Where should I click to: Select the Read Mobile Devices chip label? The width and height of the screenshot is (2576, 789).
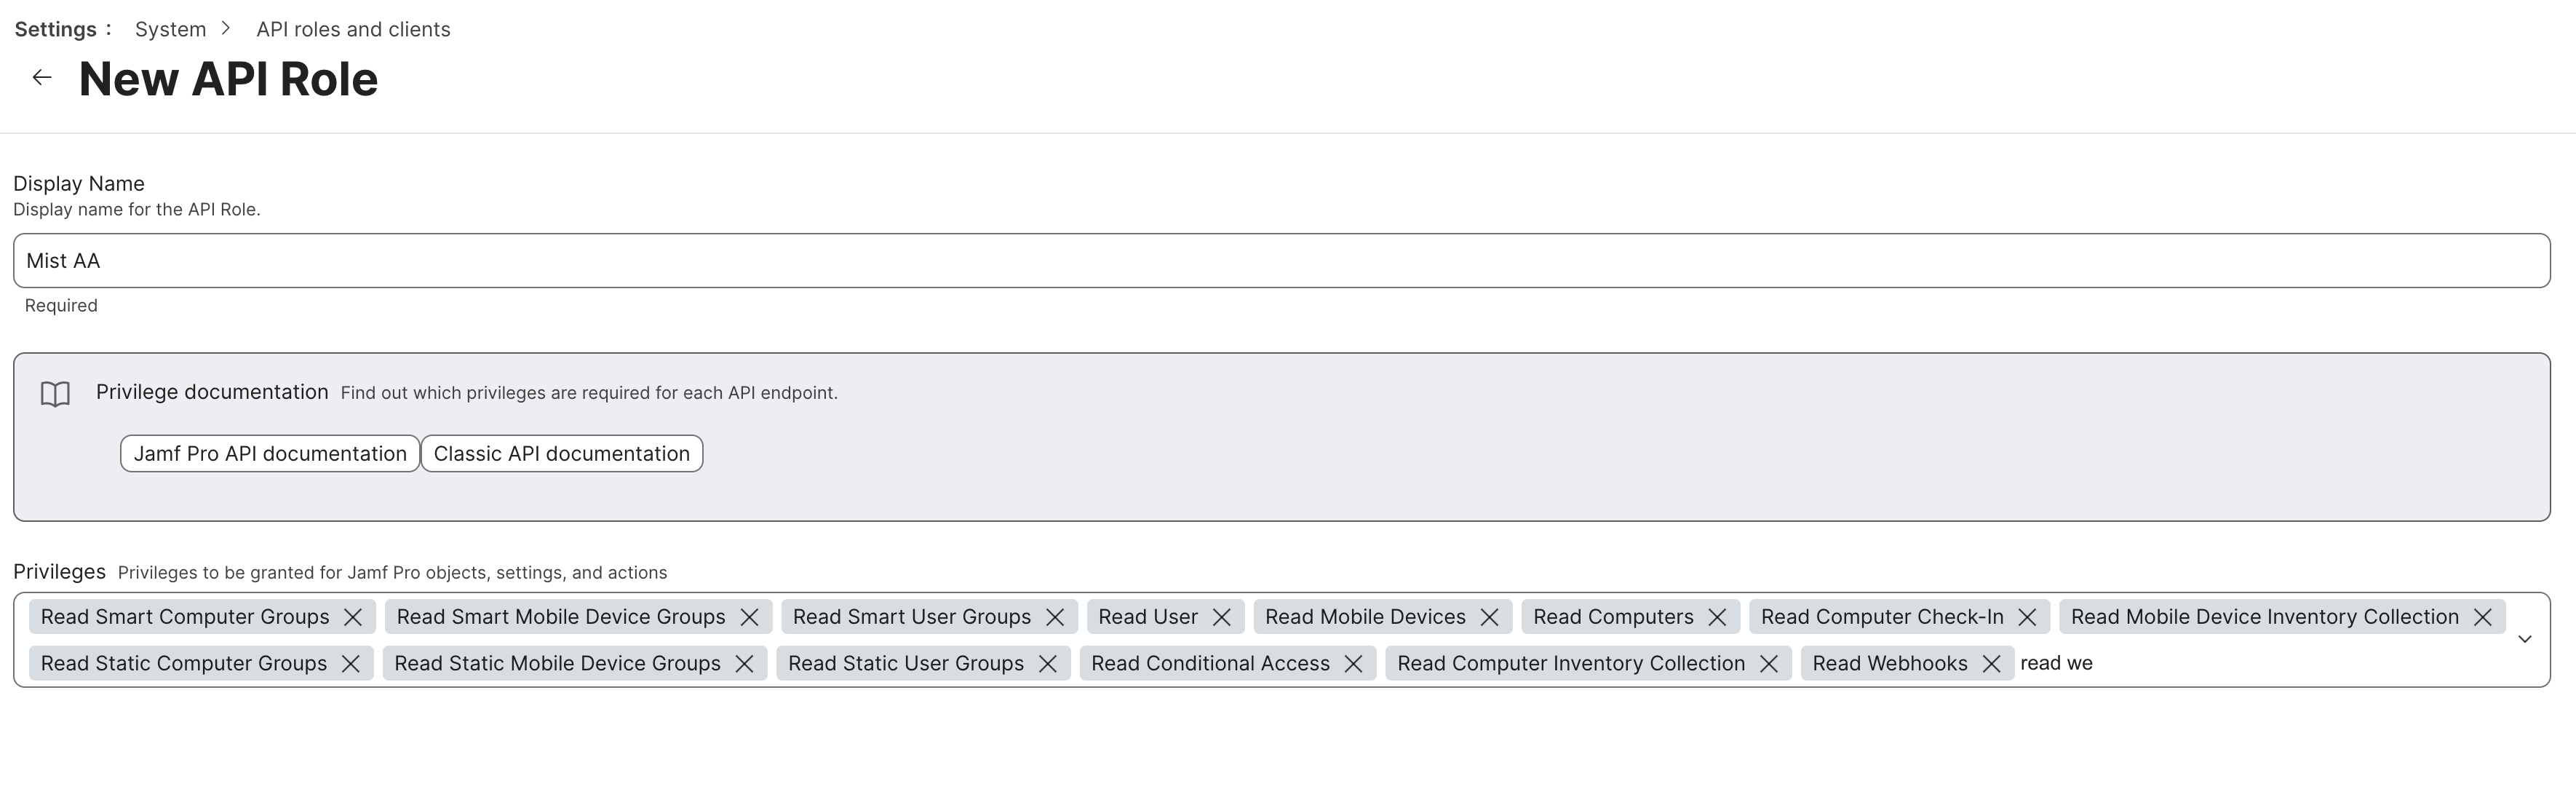[x=1365, y=616]
